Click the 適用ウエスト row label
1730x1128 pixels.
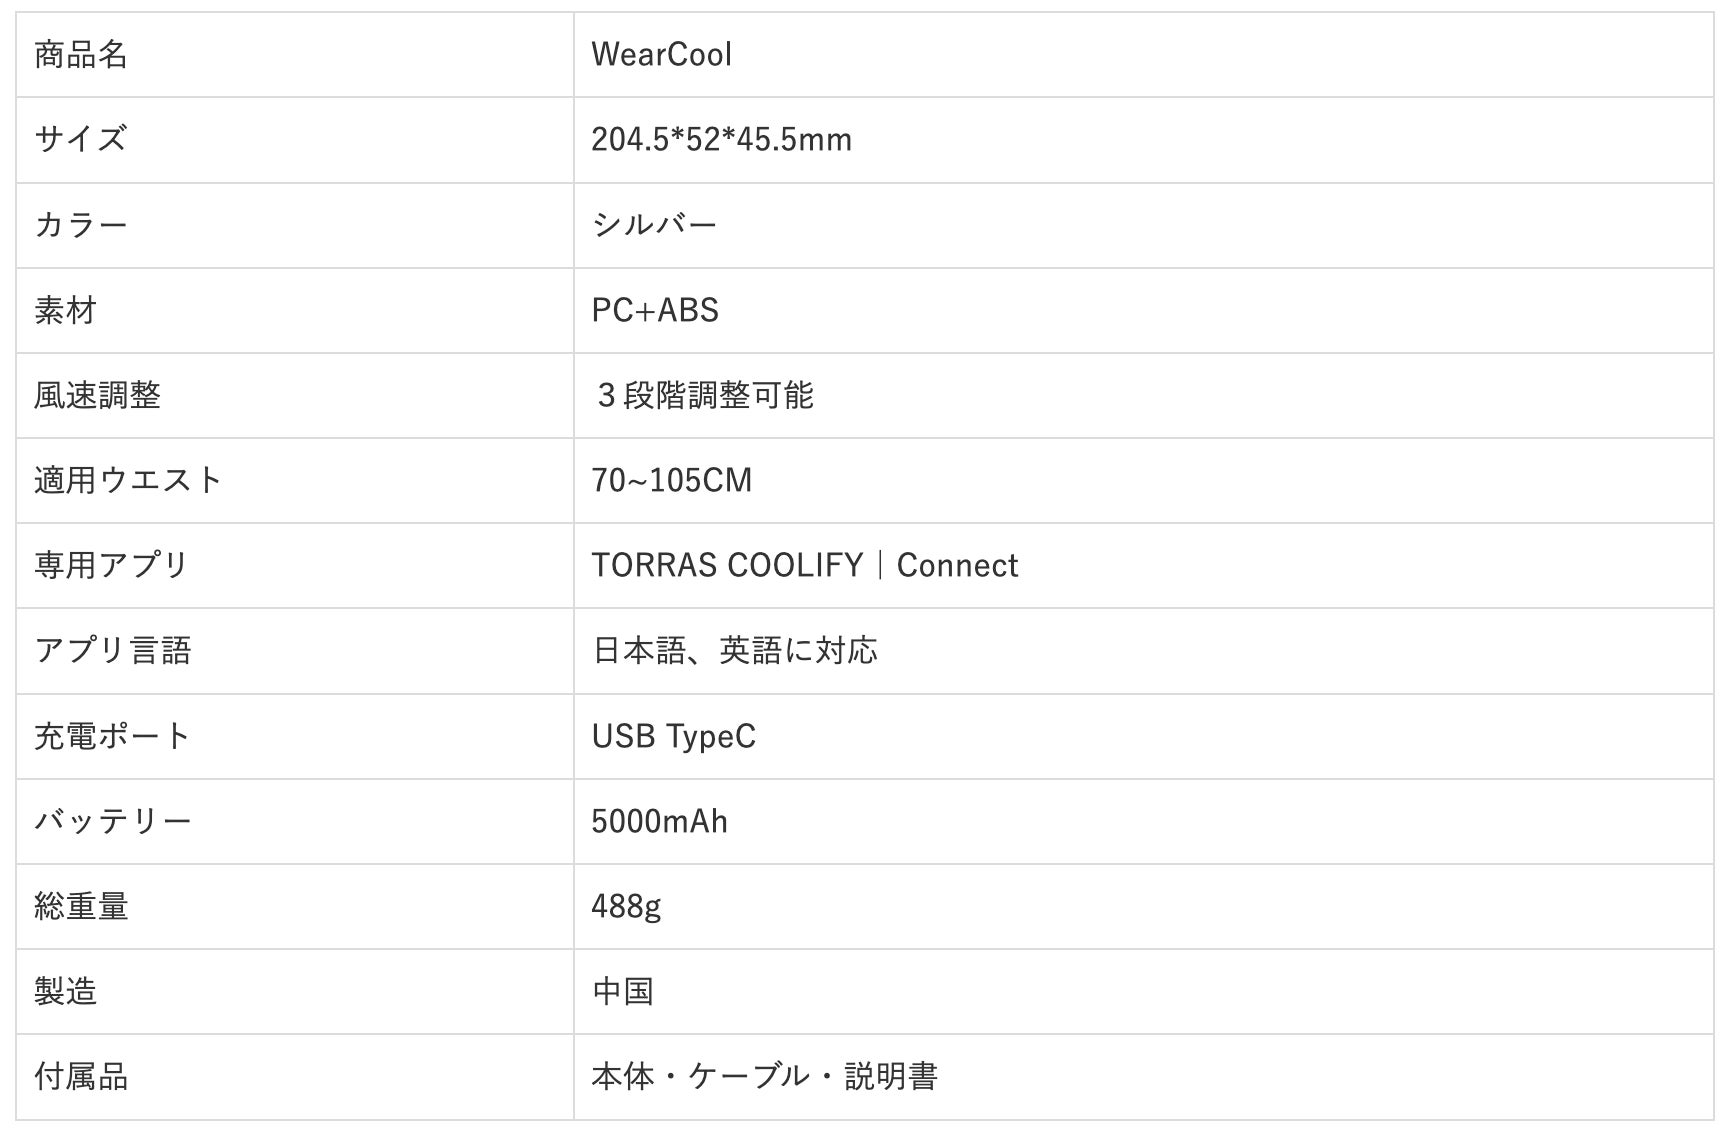pos(128,480)
